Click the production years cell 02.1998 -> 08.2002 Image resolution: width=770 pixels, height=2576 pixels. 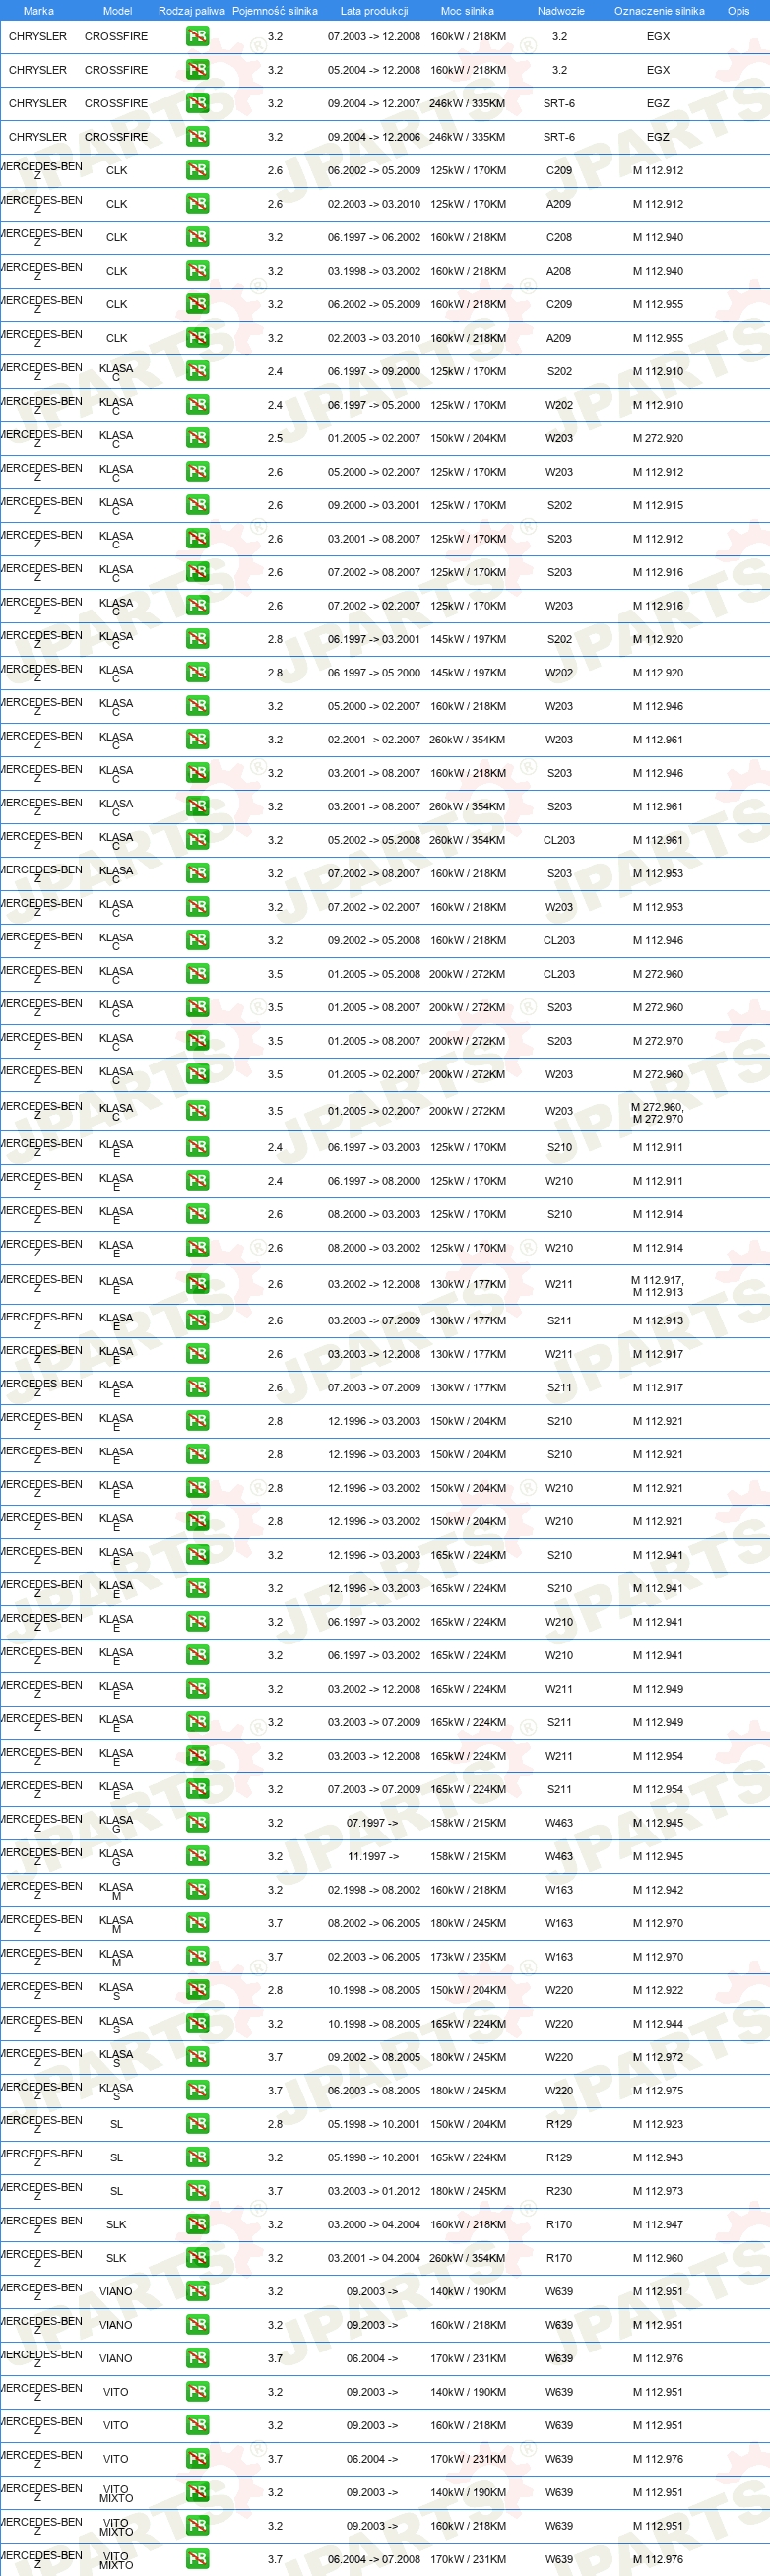374,1890
